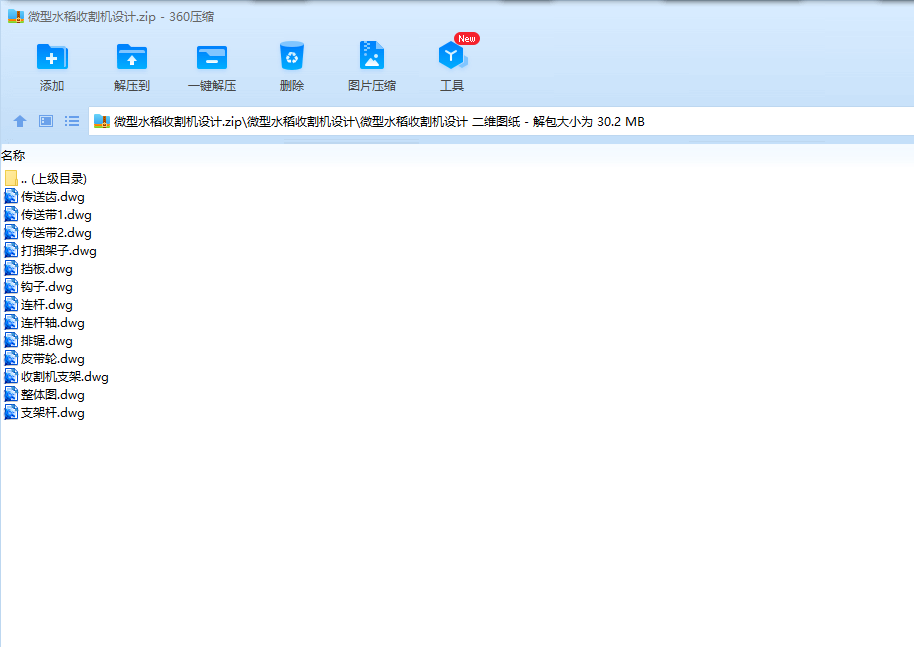The height and width of the screenshot is (647, 914).
Task: Open the 图片压缩 image compression tool
Action: (x=371, y=57)
